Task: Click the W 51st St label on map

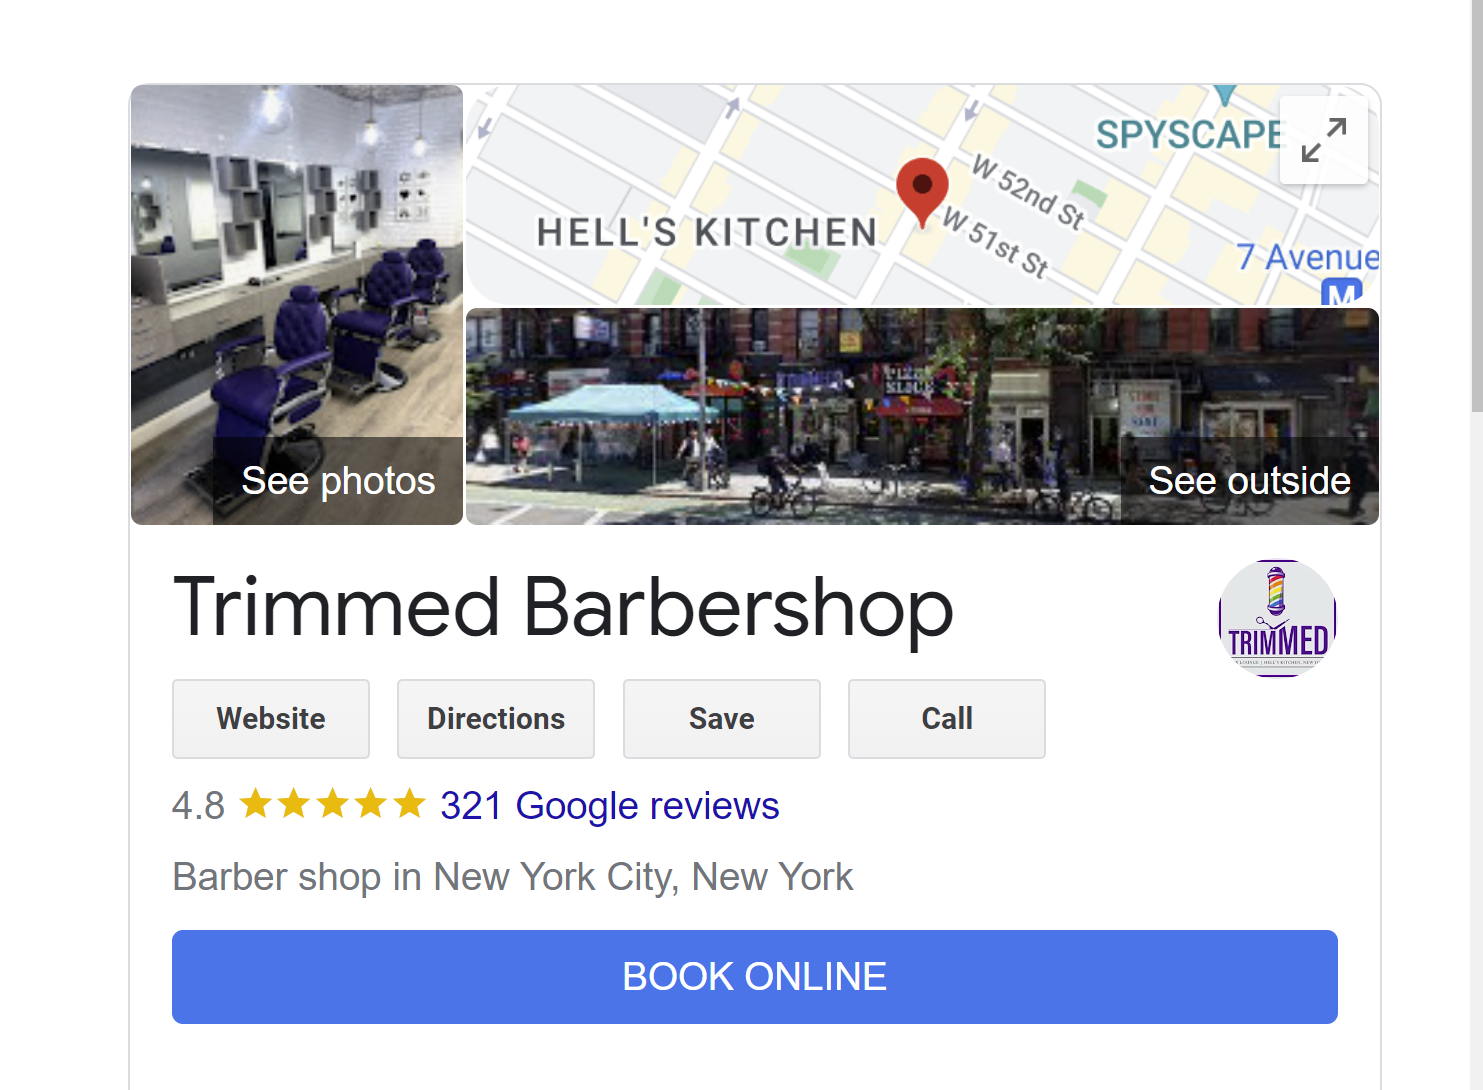Action: 996,242
